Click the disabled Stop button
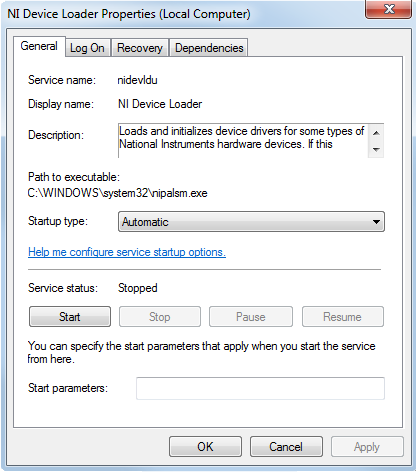 160,317
